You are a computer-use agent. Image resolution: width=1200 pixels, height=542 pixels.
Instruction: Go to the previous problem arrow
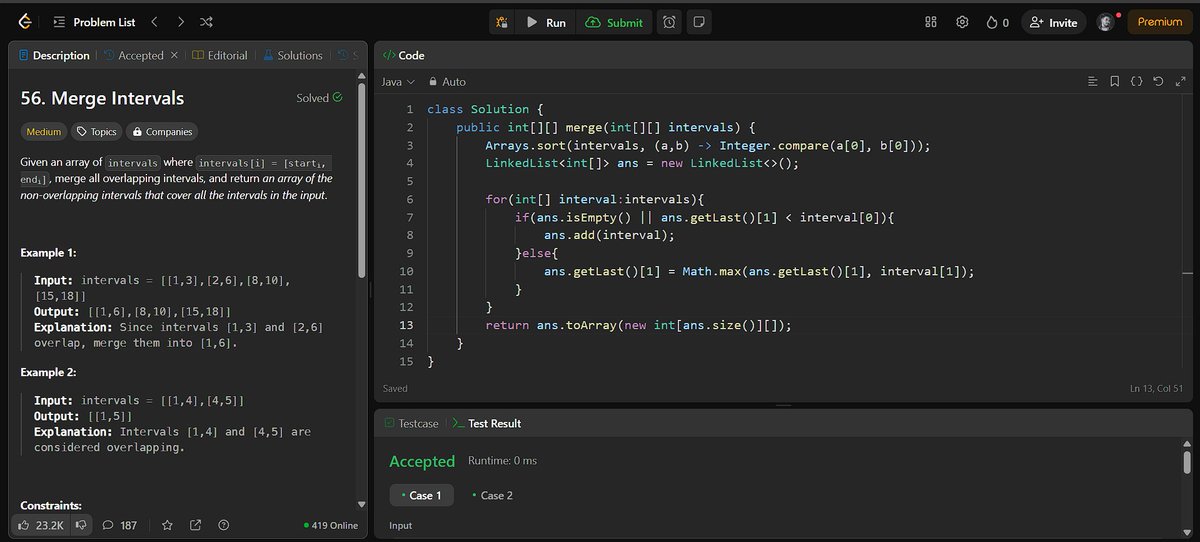[154, 22]
